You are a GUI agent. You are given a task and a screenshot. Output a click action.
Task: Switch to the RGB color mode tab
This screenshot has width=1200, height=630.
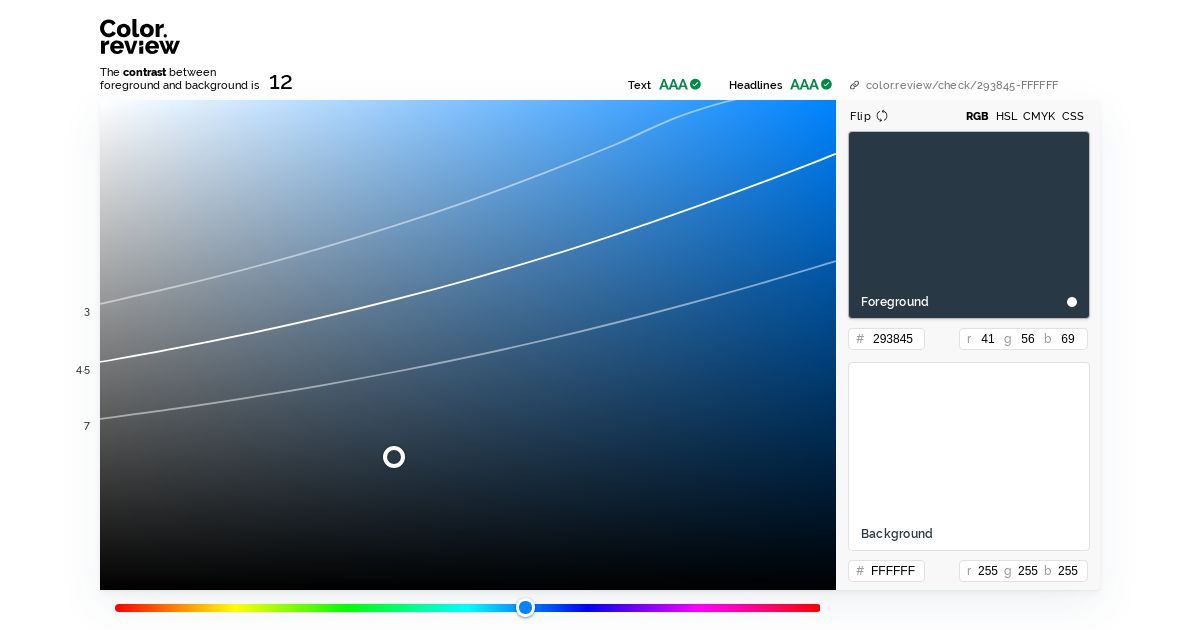pos(977,116)
